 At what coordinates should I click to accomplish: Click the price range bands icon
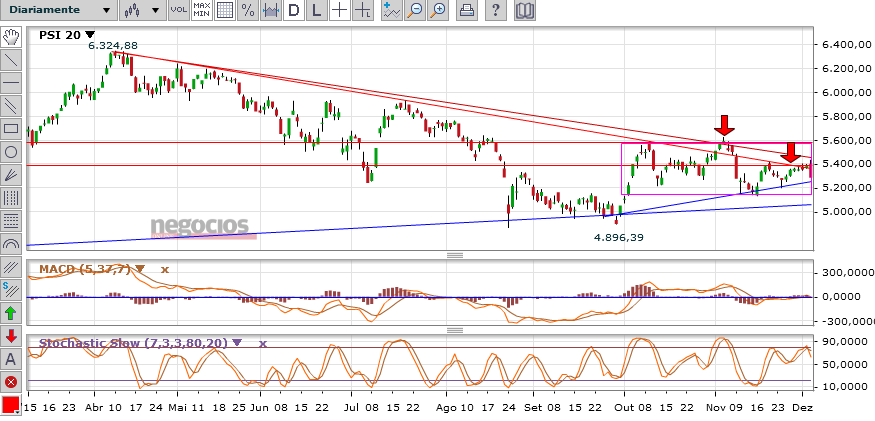[x=271, y=9]
